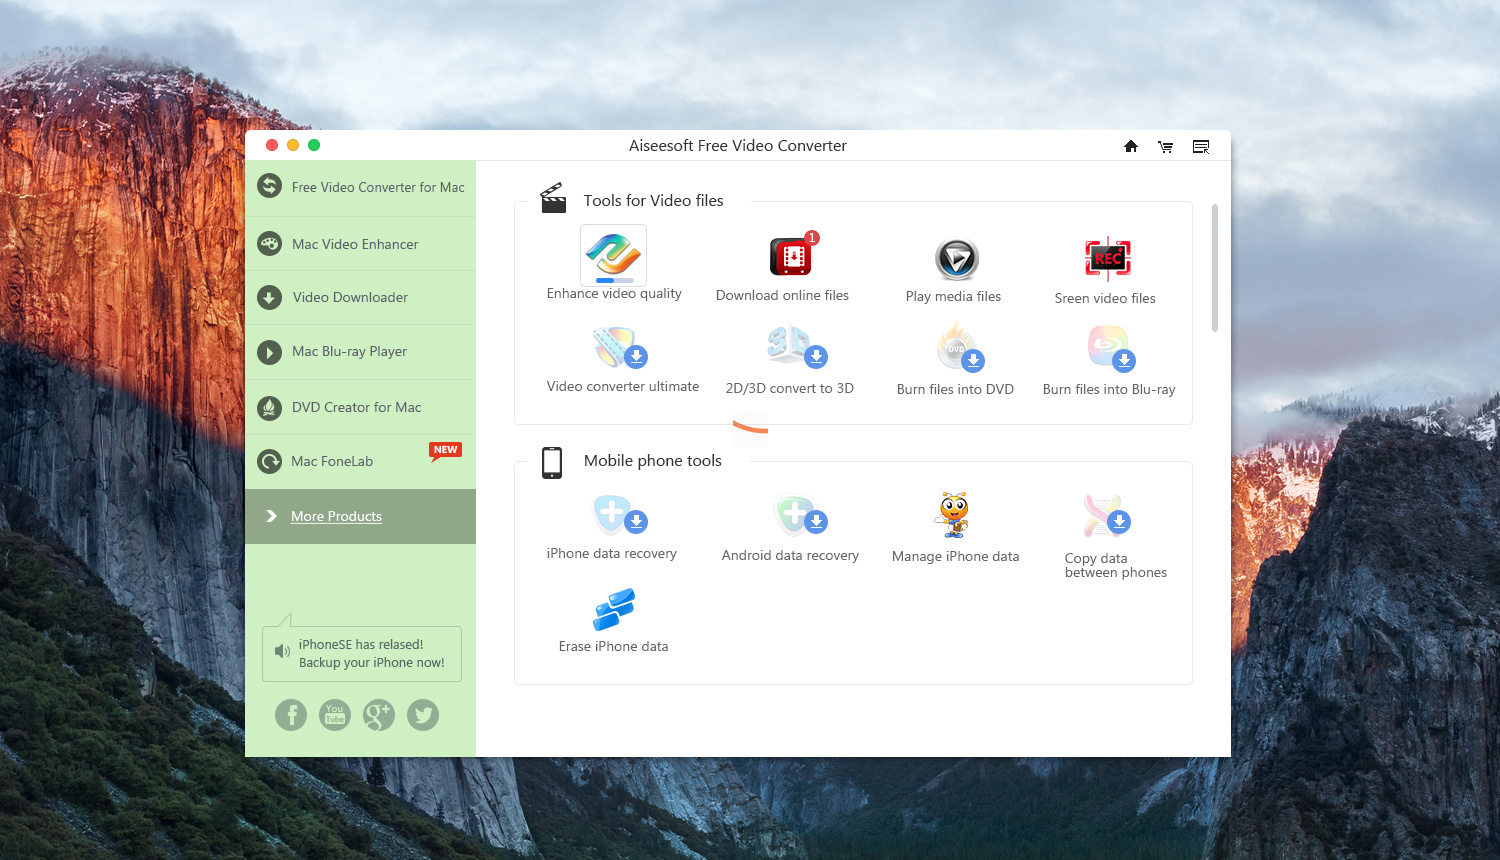Open the shopping cart icon
Screen dimensions: 1500x860
click(1165, 146)
